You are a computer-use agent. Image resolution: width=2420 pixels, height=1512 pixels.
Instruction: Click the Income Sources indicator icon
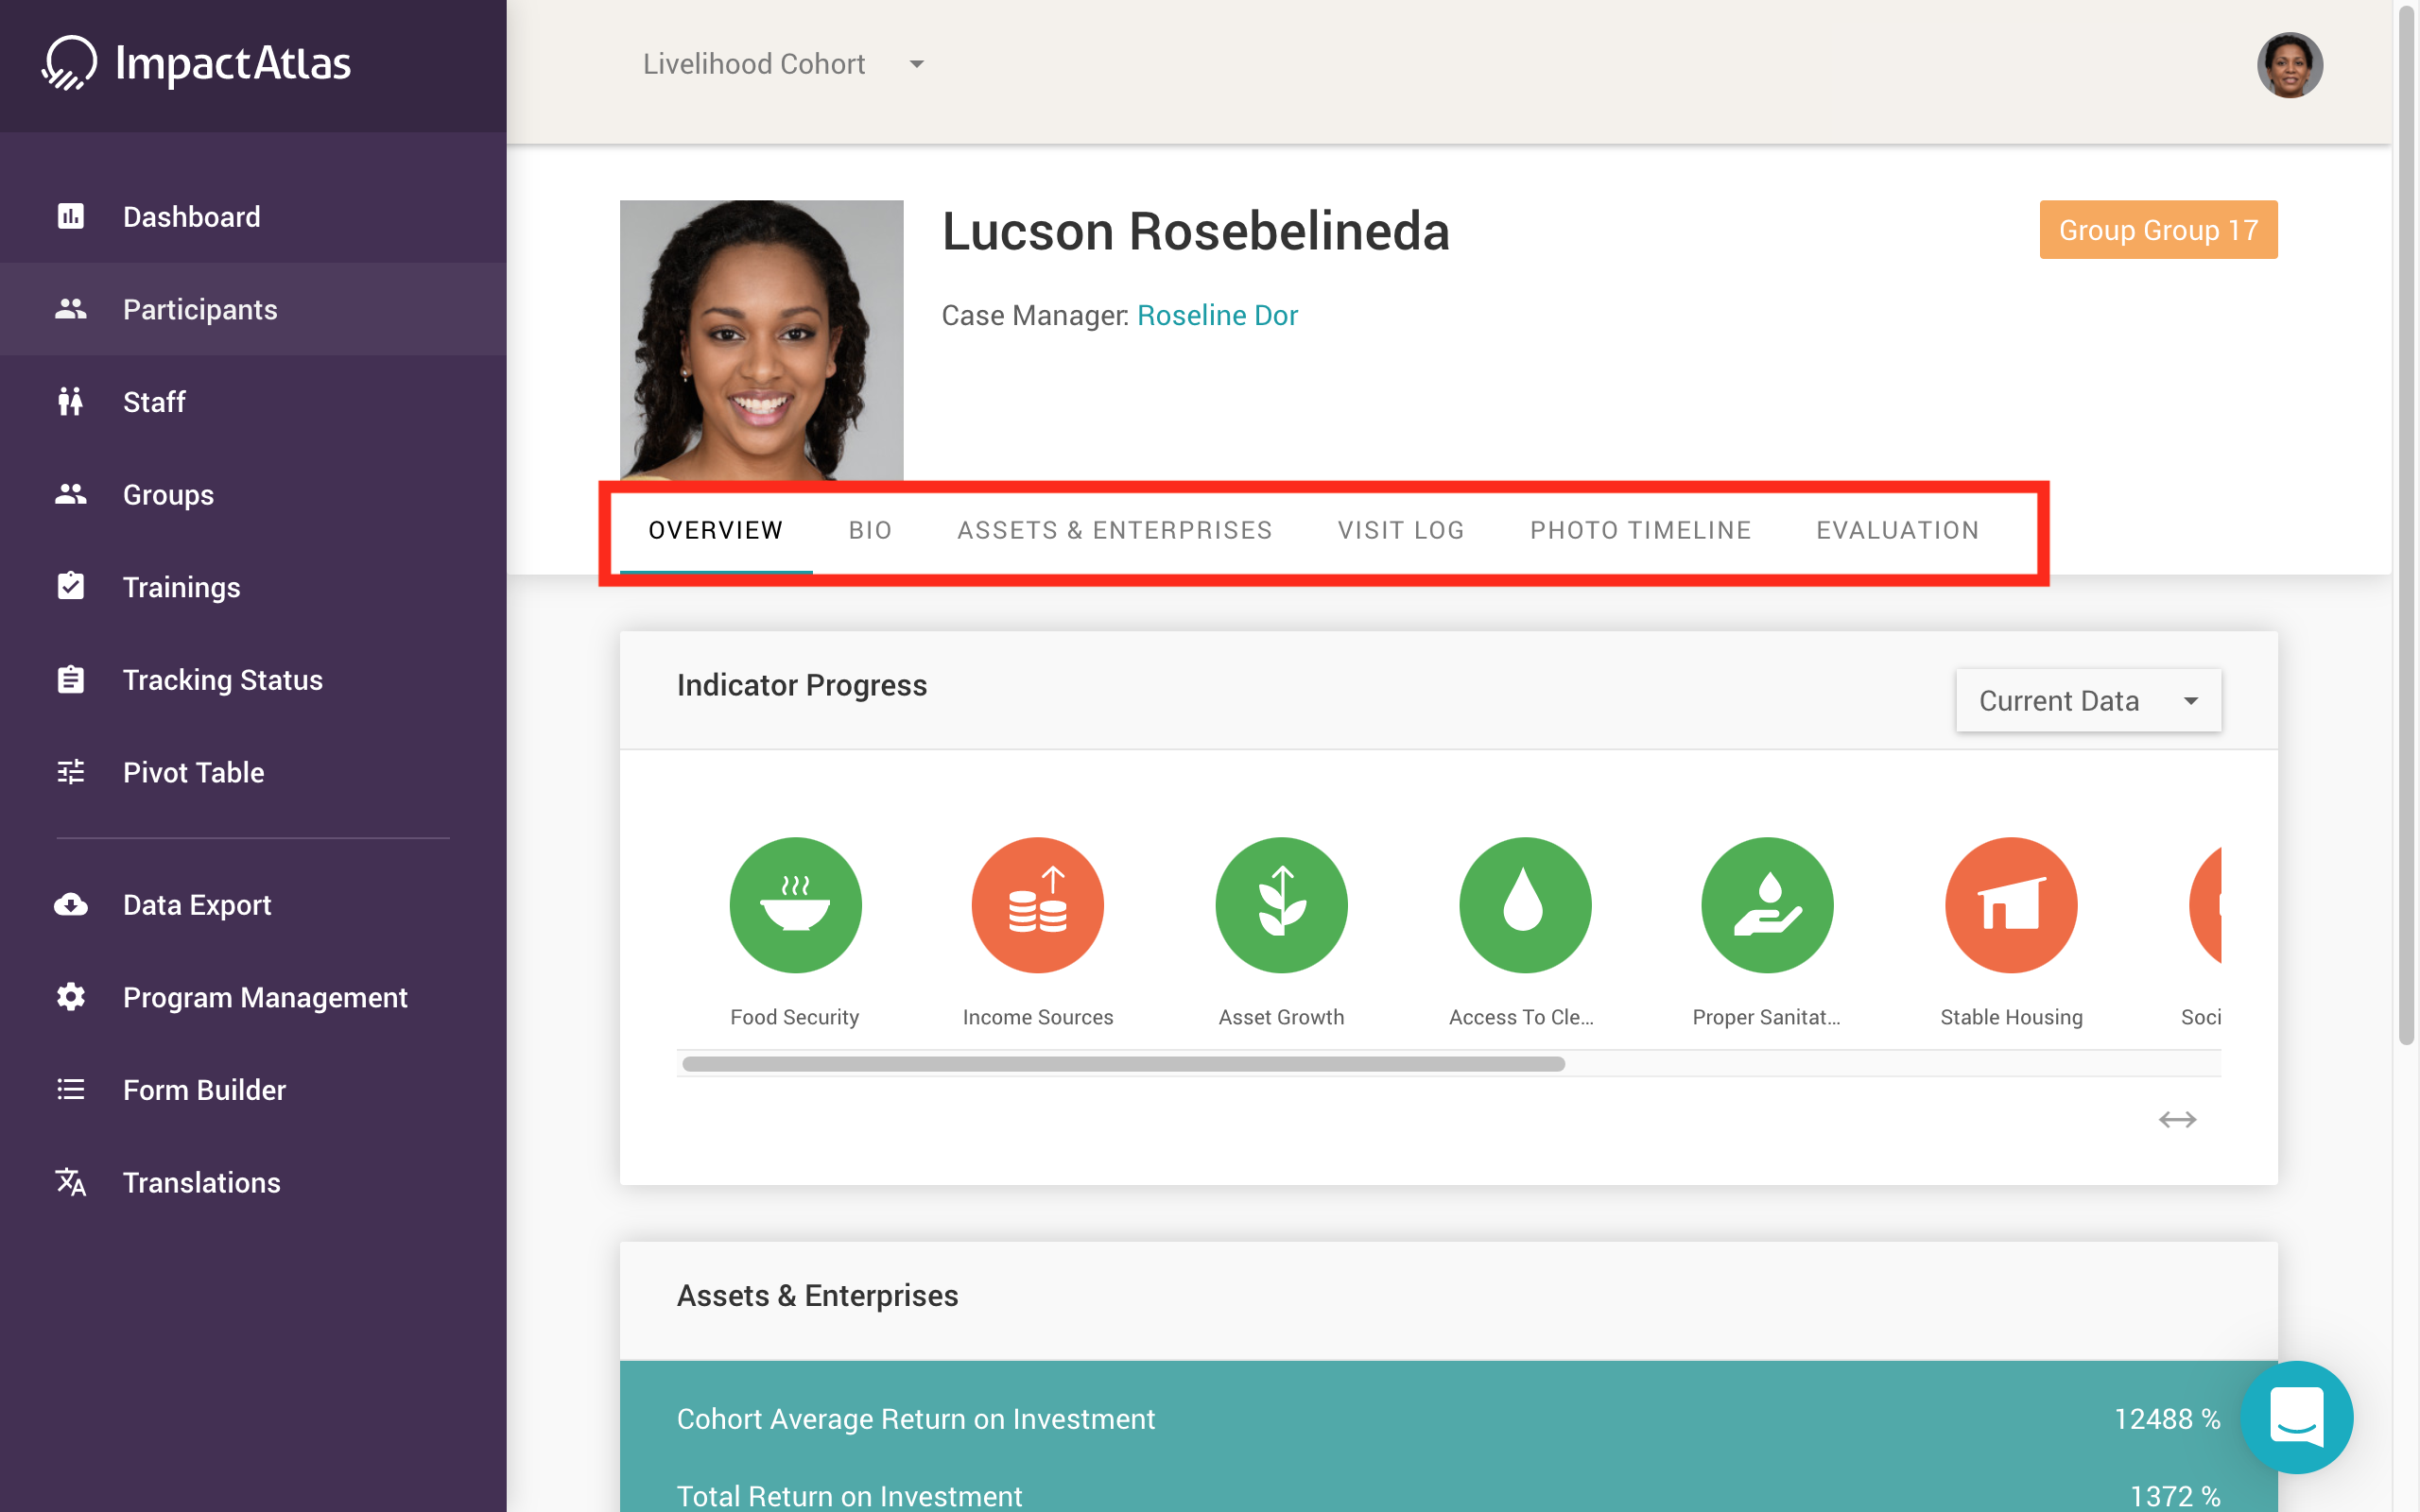coord(1037,904)
